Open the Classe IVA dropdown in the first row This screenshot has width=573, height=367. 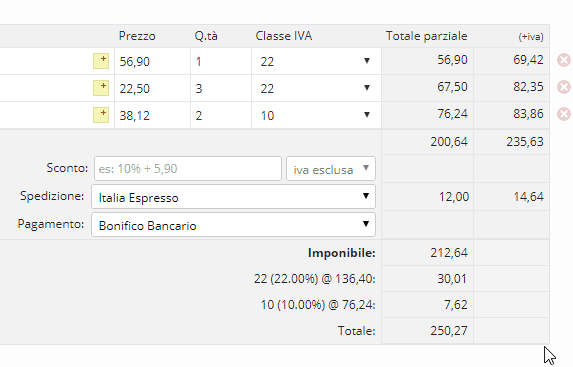pos(316,61)
